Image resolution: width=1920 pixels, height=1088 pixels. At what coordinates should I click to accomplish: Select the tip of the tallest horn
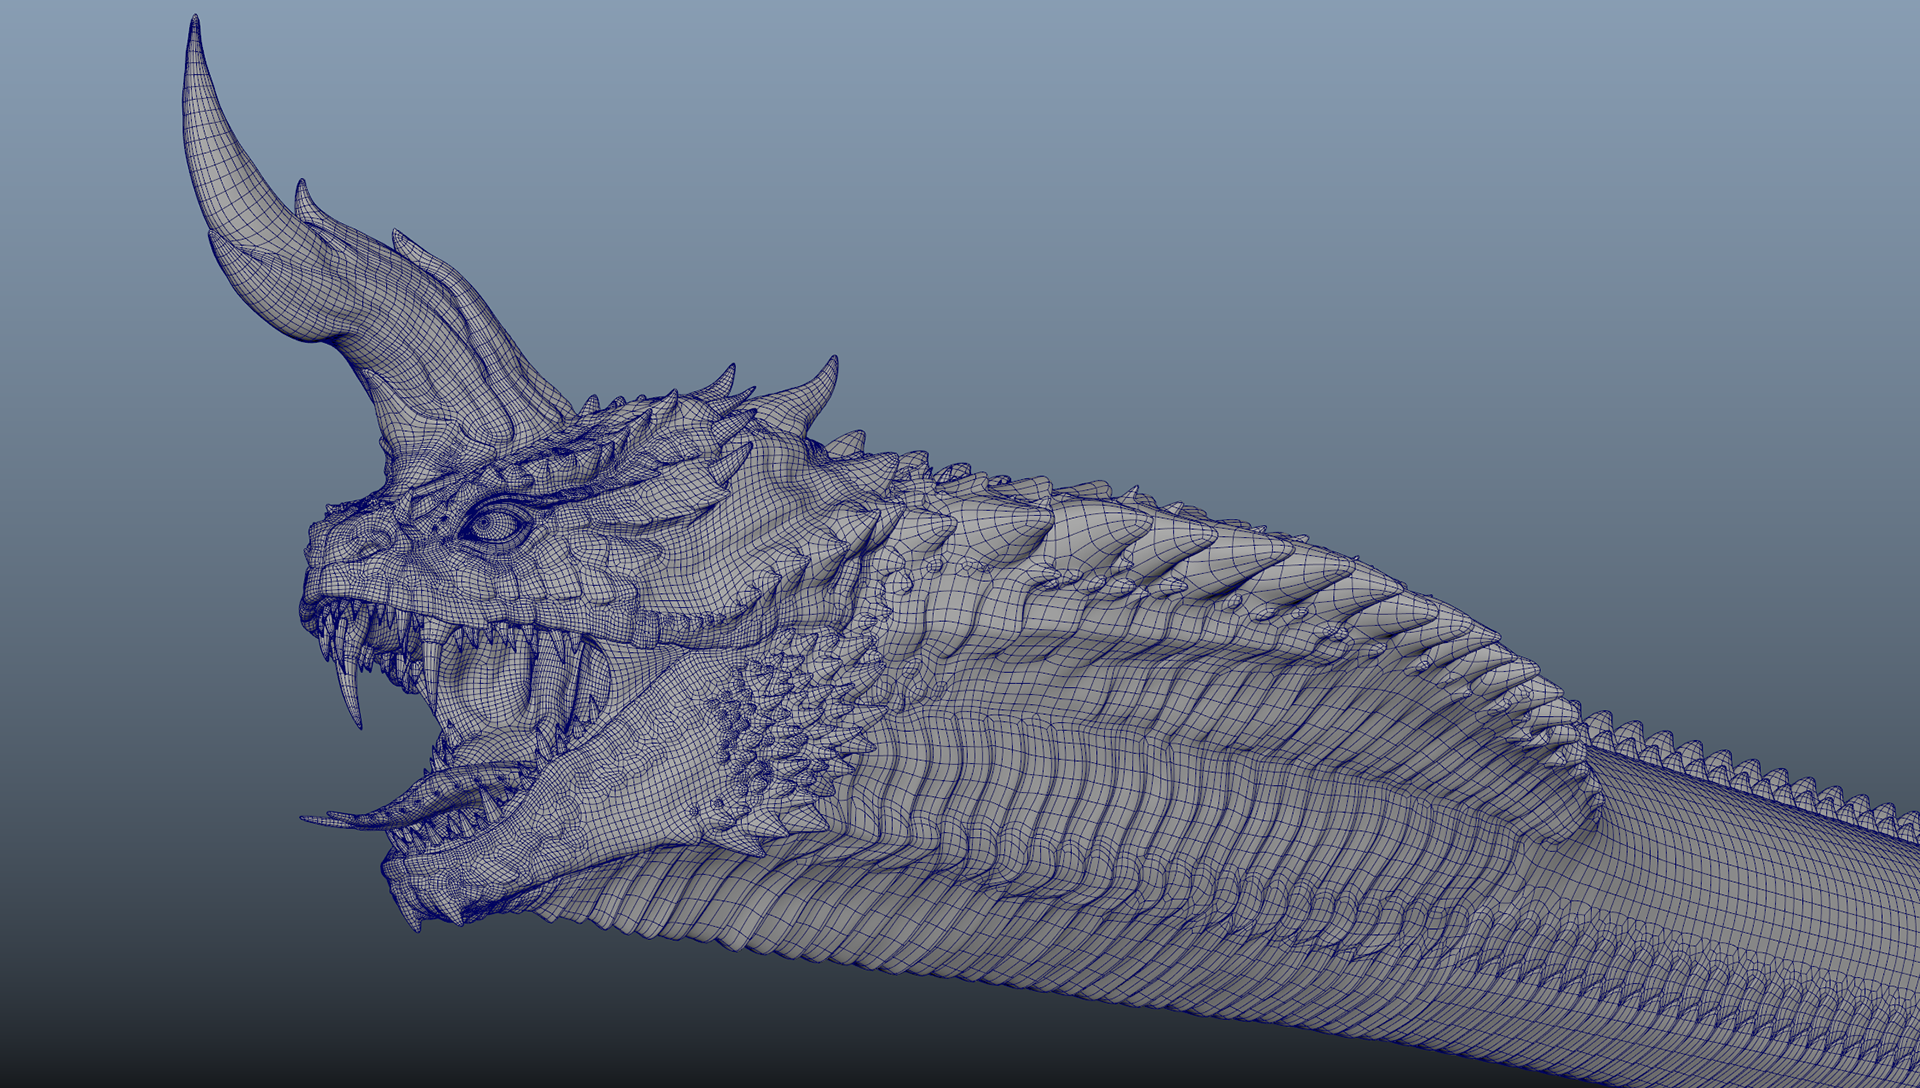pos(195,27)
